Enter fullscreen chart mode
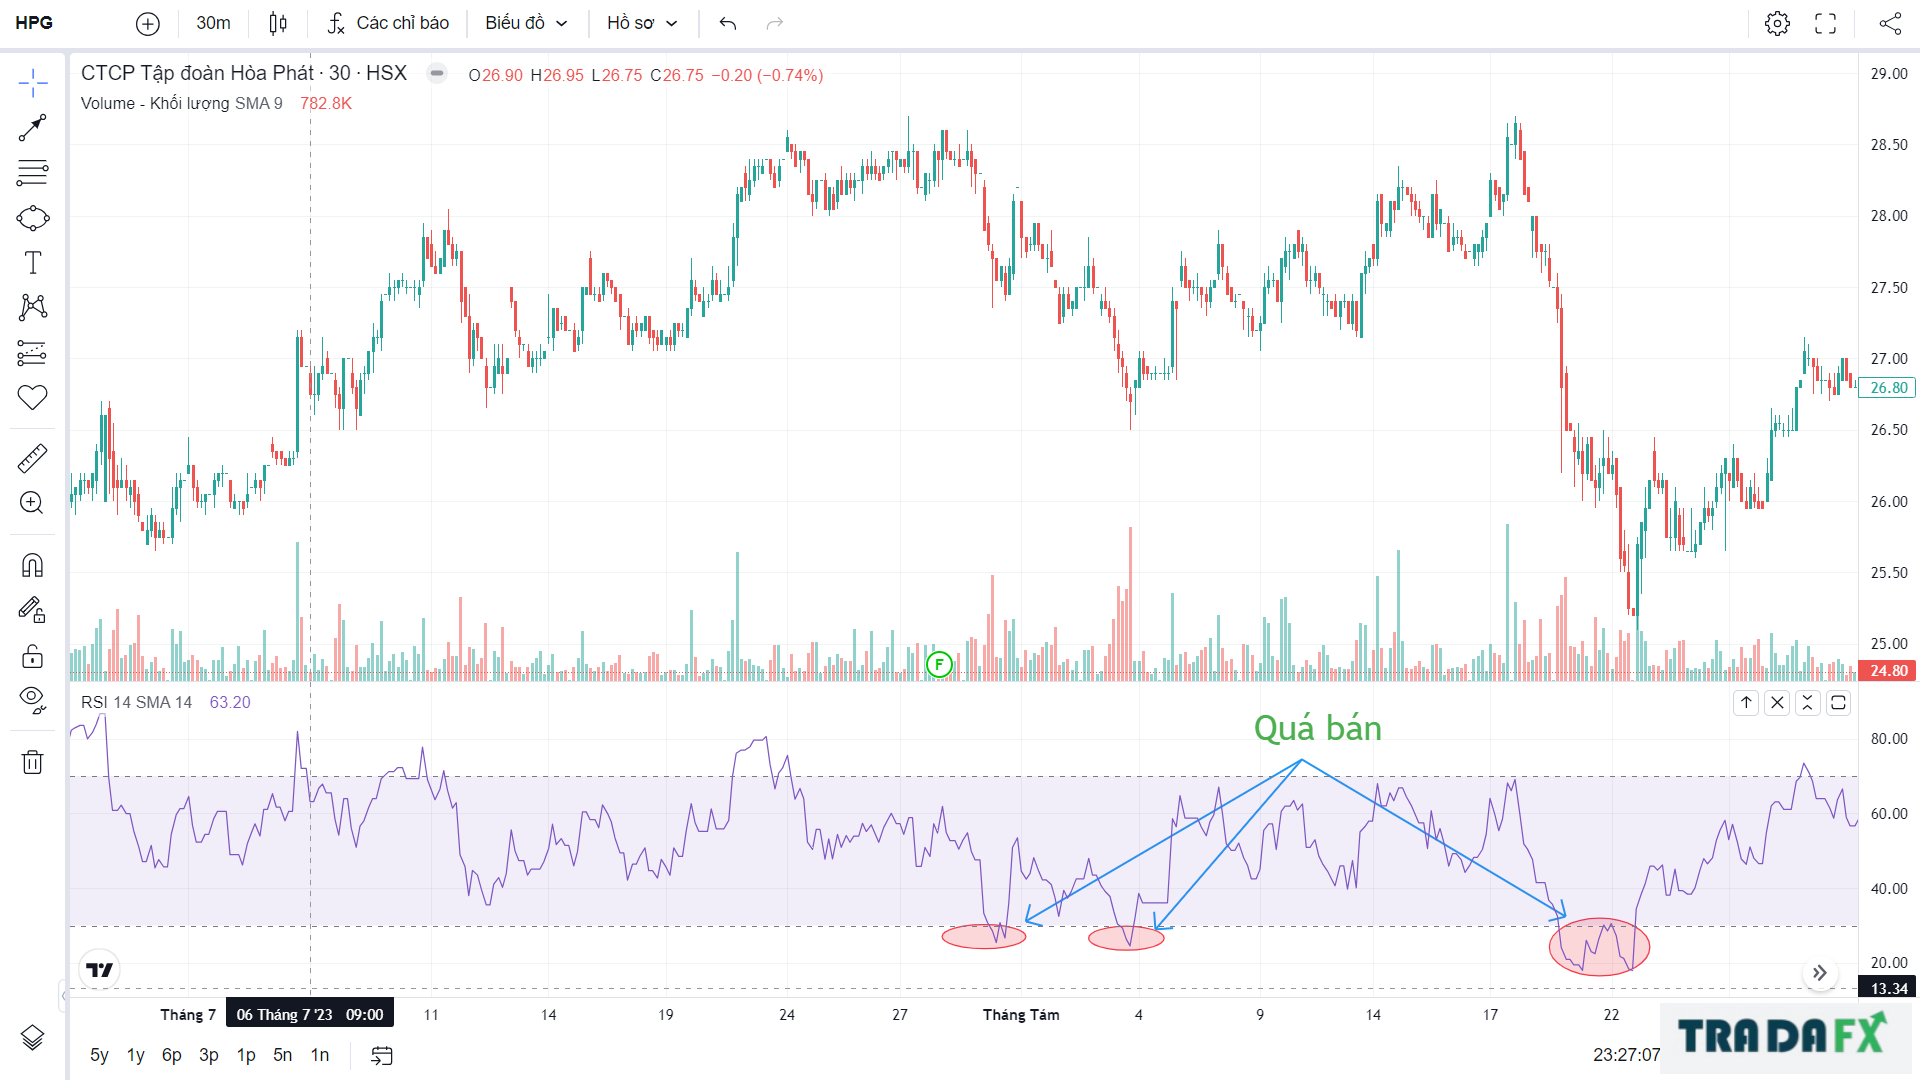Screen dimensions: 1920x1080 (x=1826, y=23)
